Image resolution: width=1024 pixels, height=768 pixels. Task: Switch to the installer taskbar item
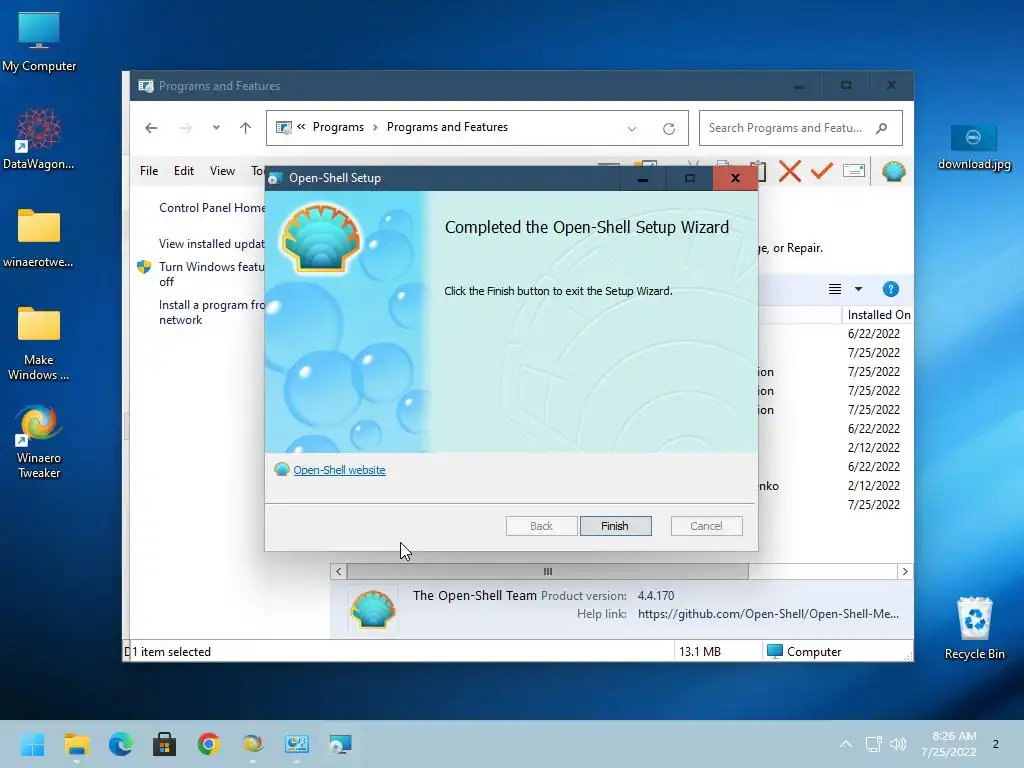(340, 744)
